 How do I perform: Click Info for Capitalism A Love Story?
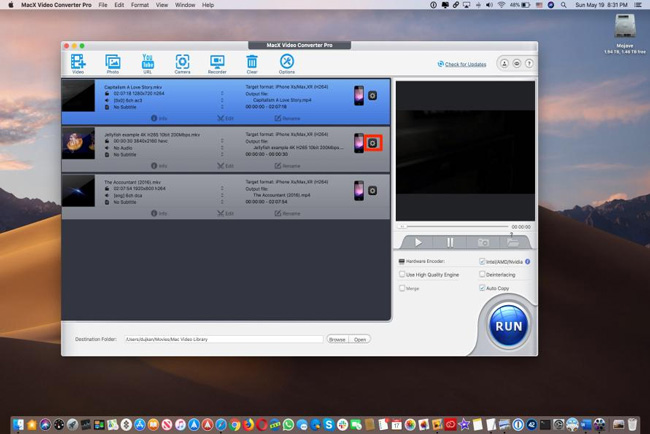[x=159, y=119]
